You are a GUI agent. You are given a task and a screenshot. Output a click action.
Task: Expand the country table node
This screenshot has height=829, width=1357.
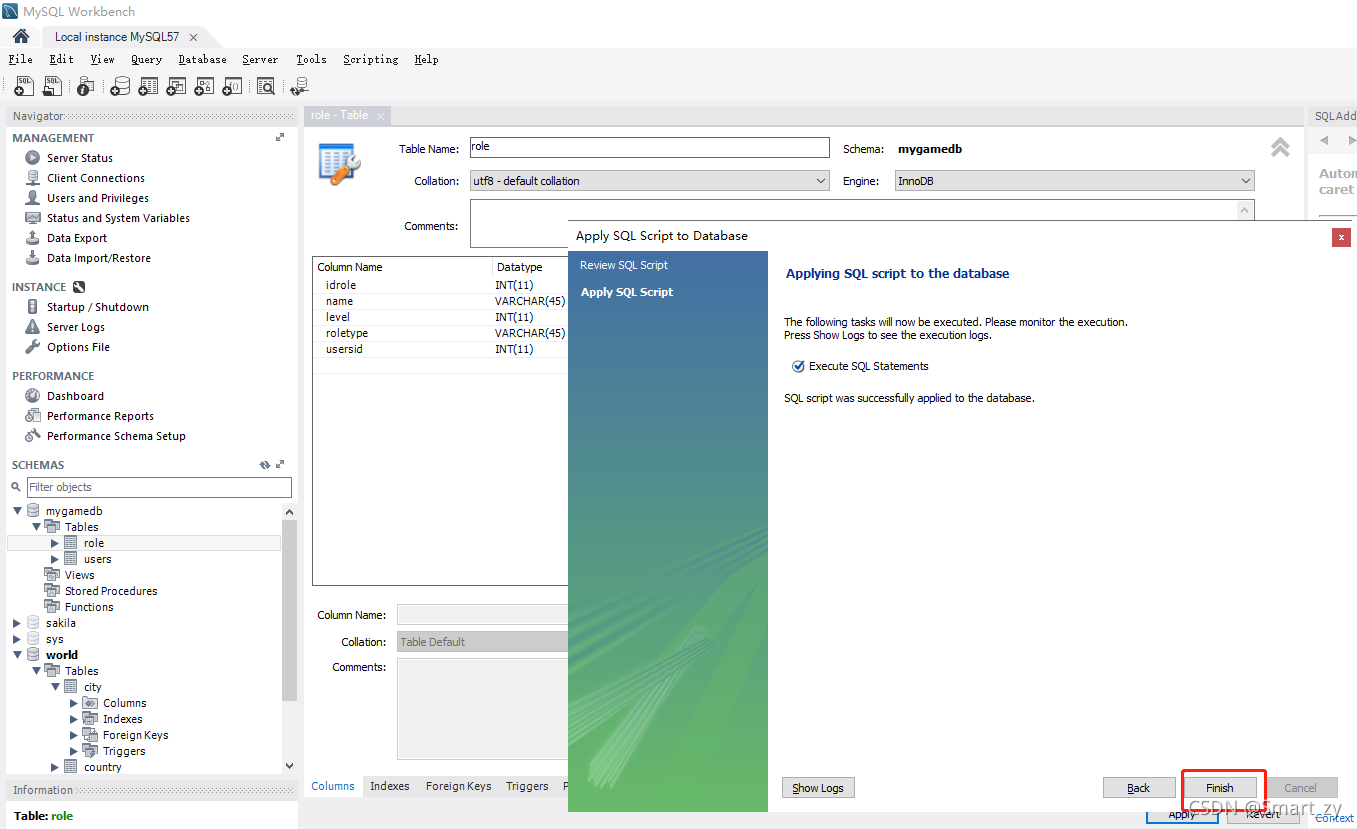coord(55,767)
